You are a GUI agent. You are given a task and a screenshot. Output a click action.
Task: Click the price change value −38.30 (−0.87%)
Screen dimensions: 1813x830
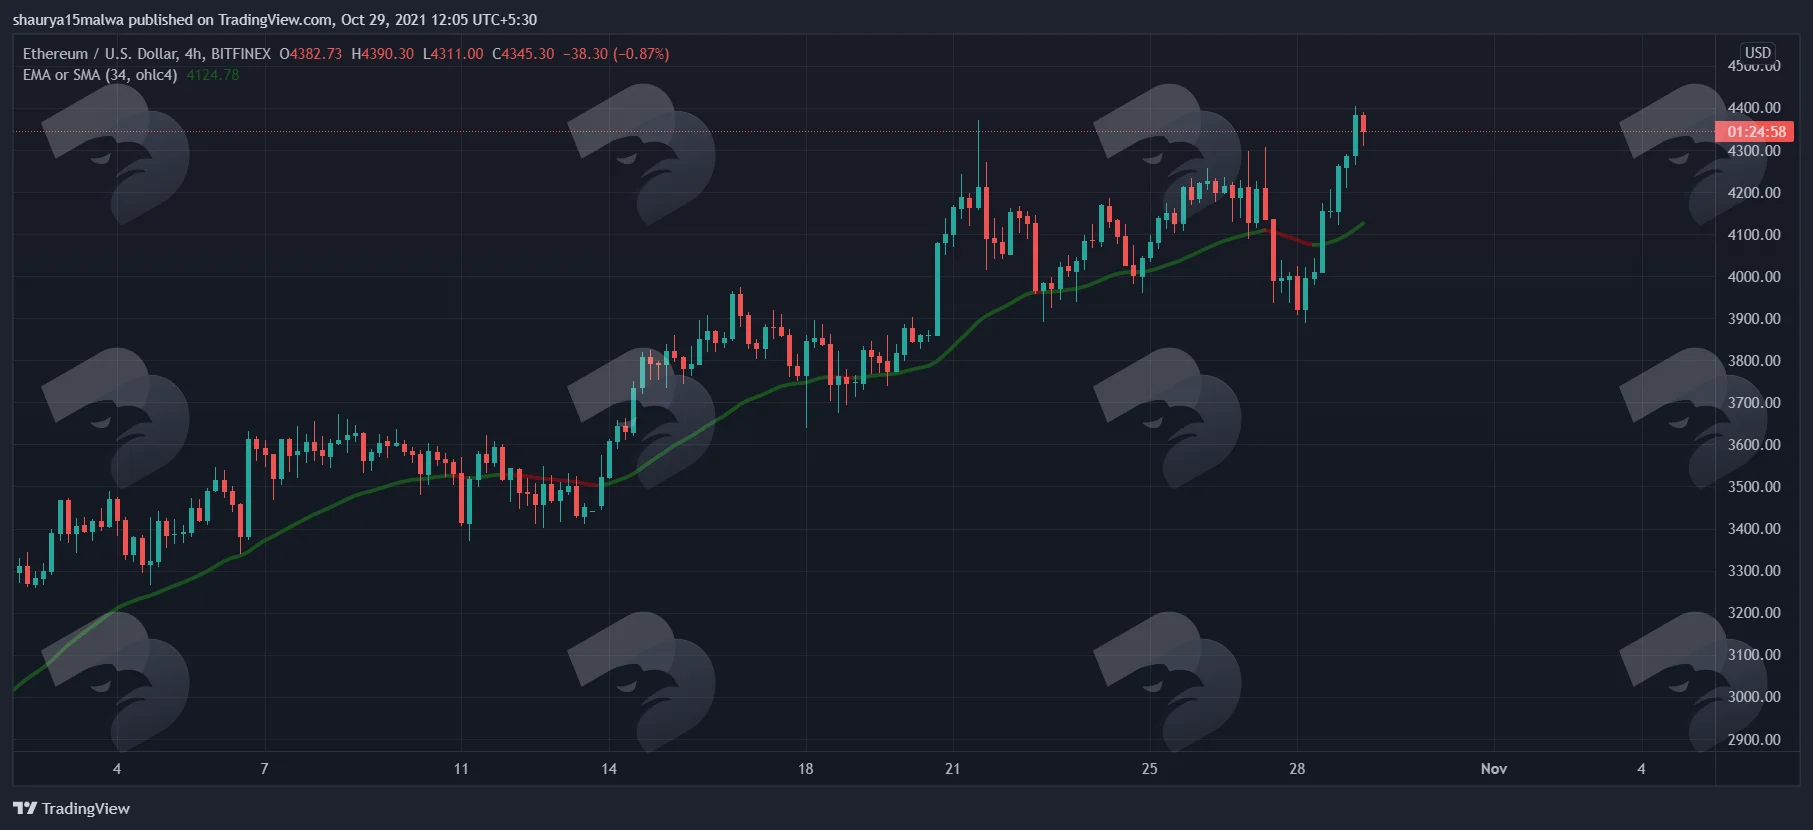pyautogui.click(x=616, y=54)
